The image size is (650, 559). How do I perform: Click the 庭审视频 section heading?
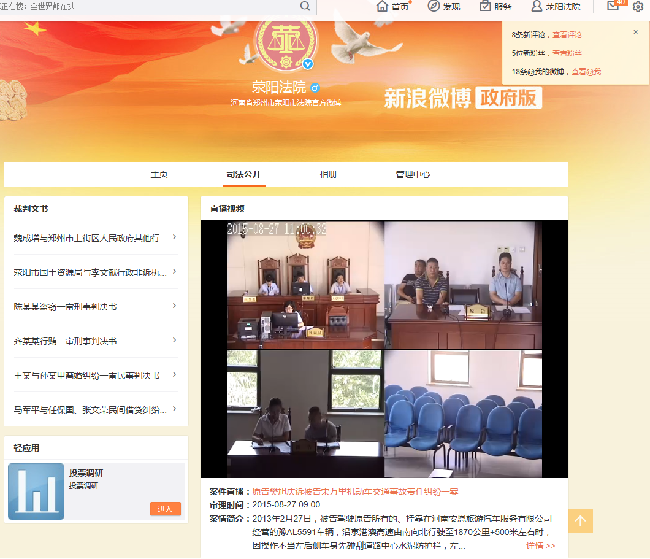coord(227,209)
